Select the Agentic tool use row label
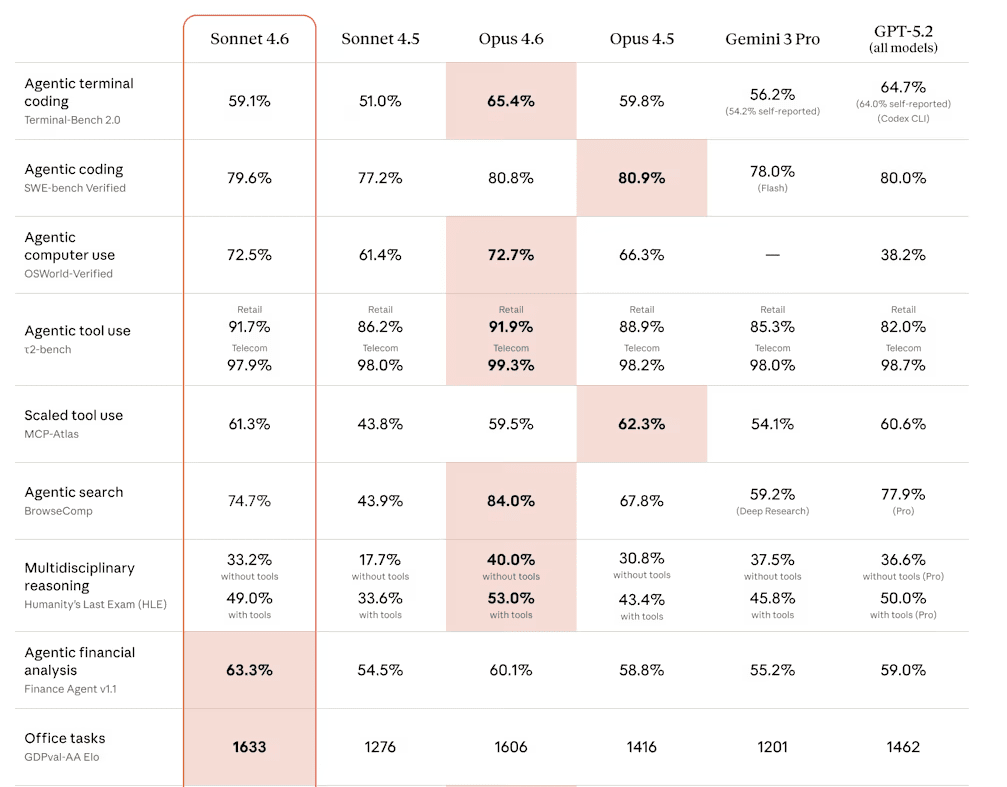This screenshot has height=787, width=1007. (77, 331)
